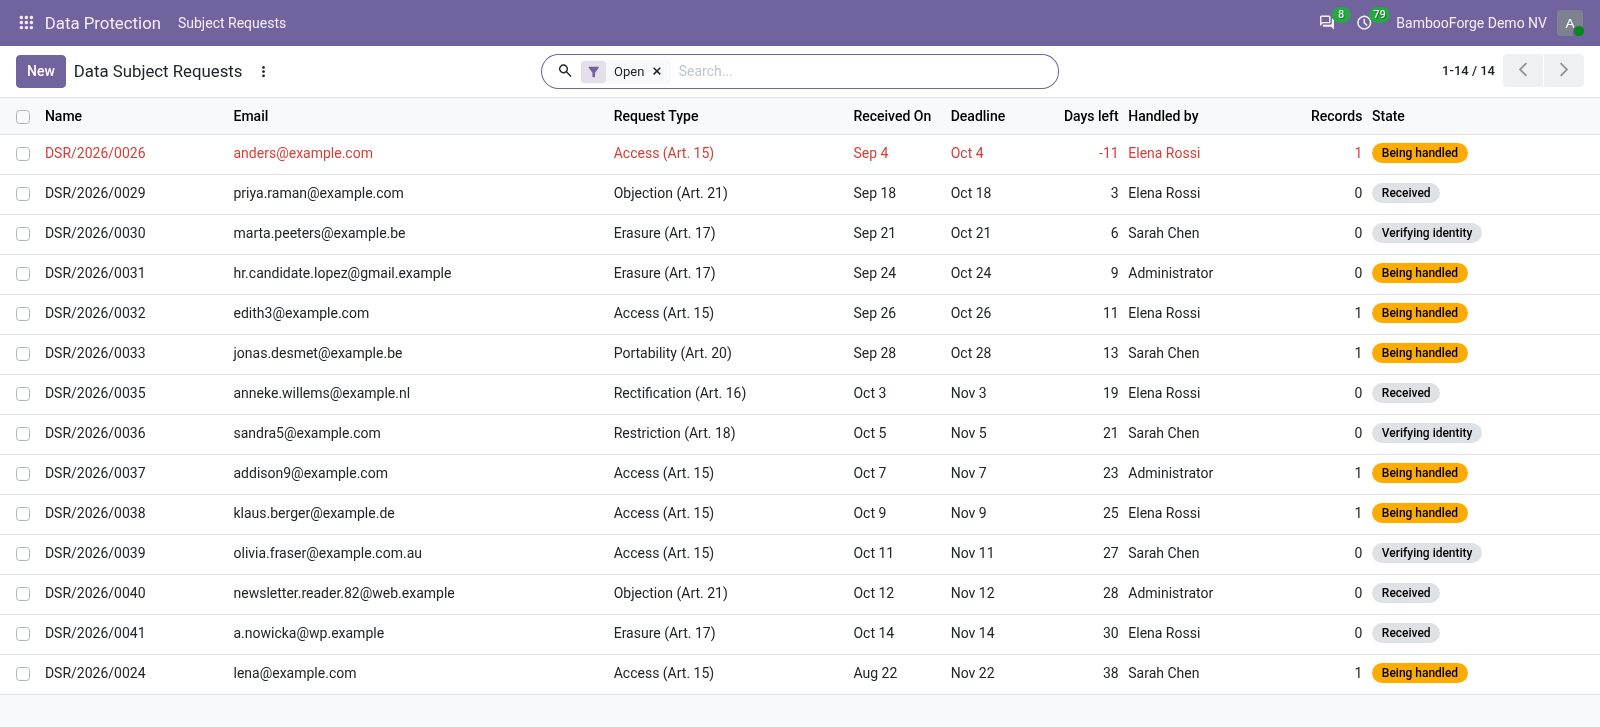Open the Subject Requests menu

point(232,23)
